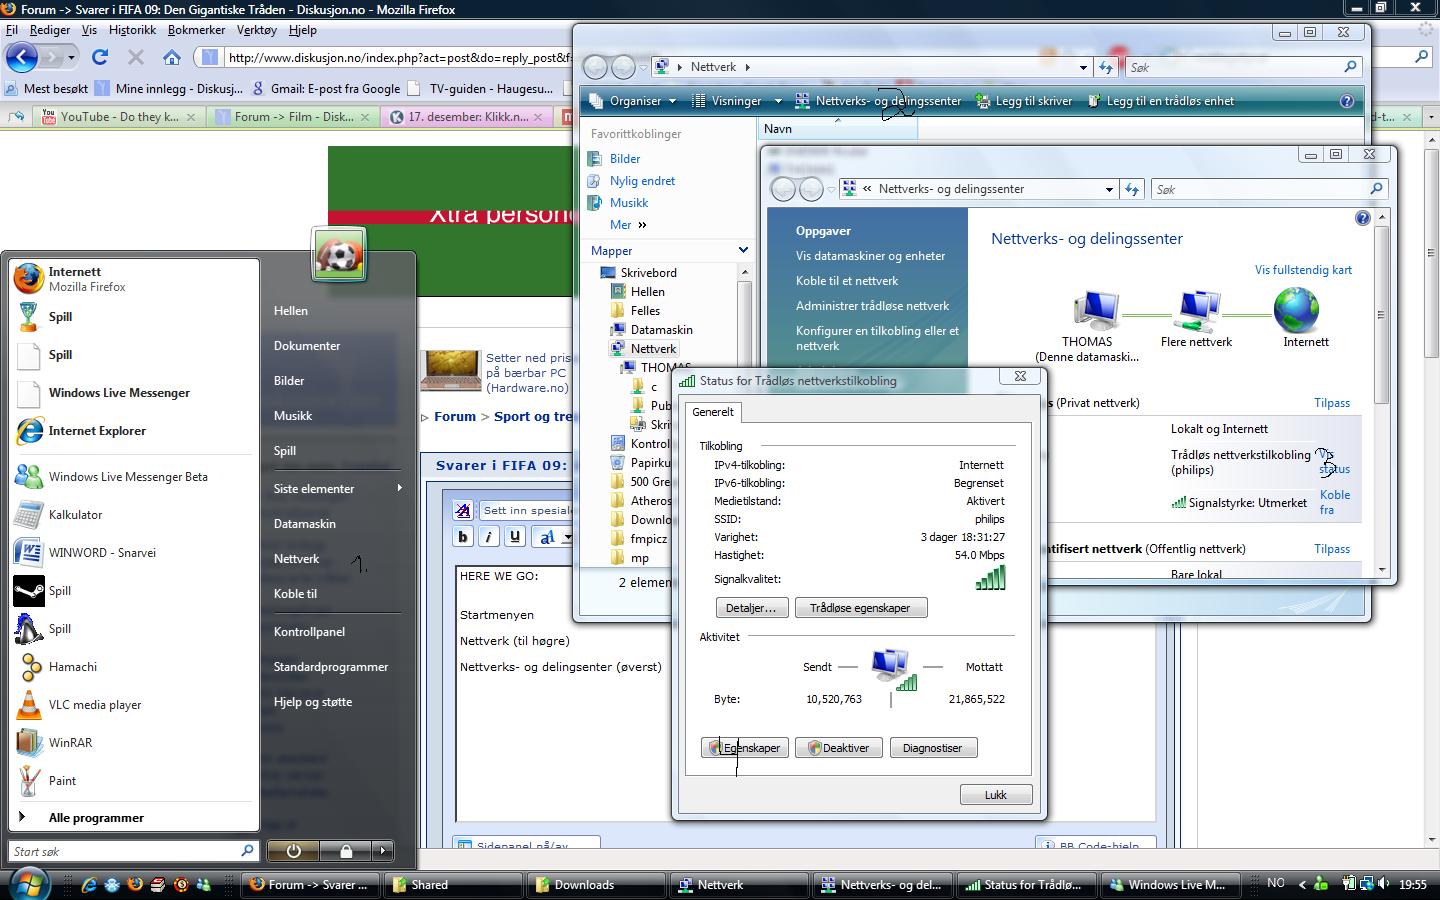Switch to YouTube tab in Firefox
The width and height of the screenshot is (1440, 900).
click(119, 117)
